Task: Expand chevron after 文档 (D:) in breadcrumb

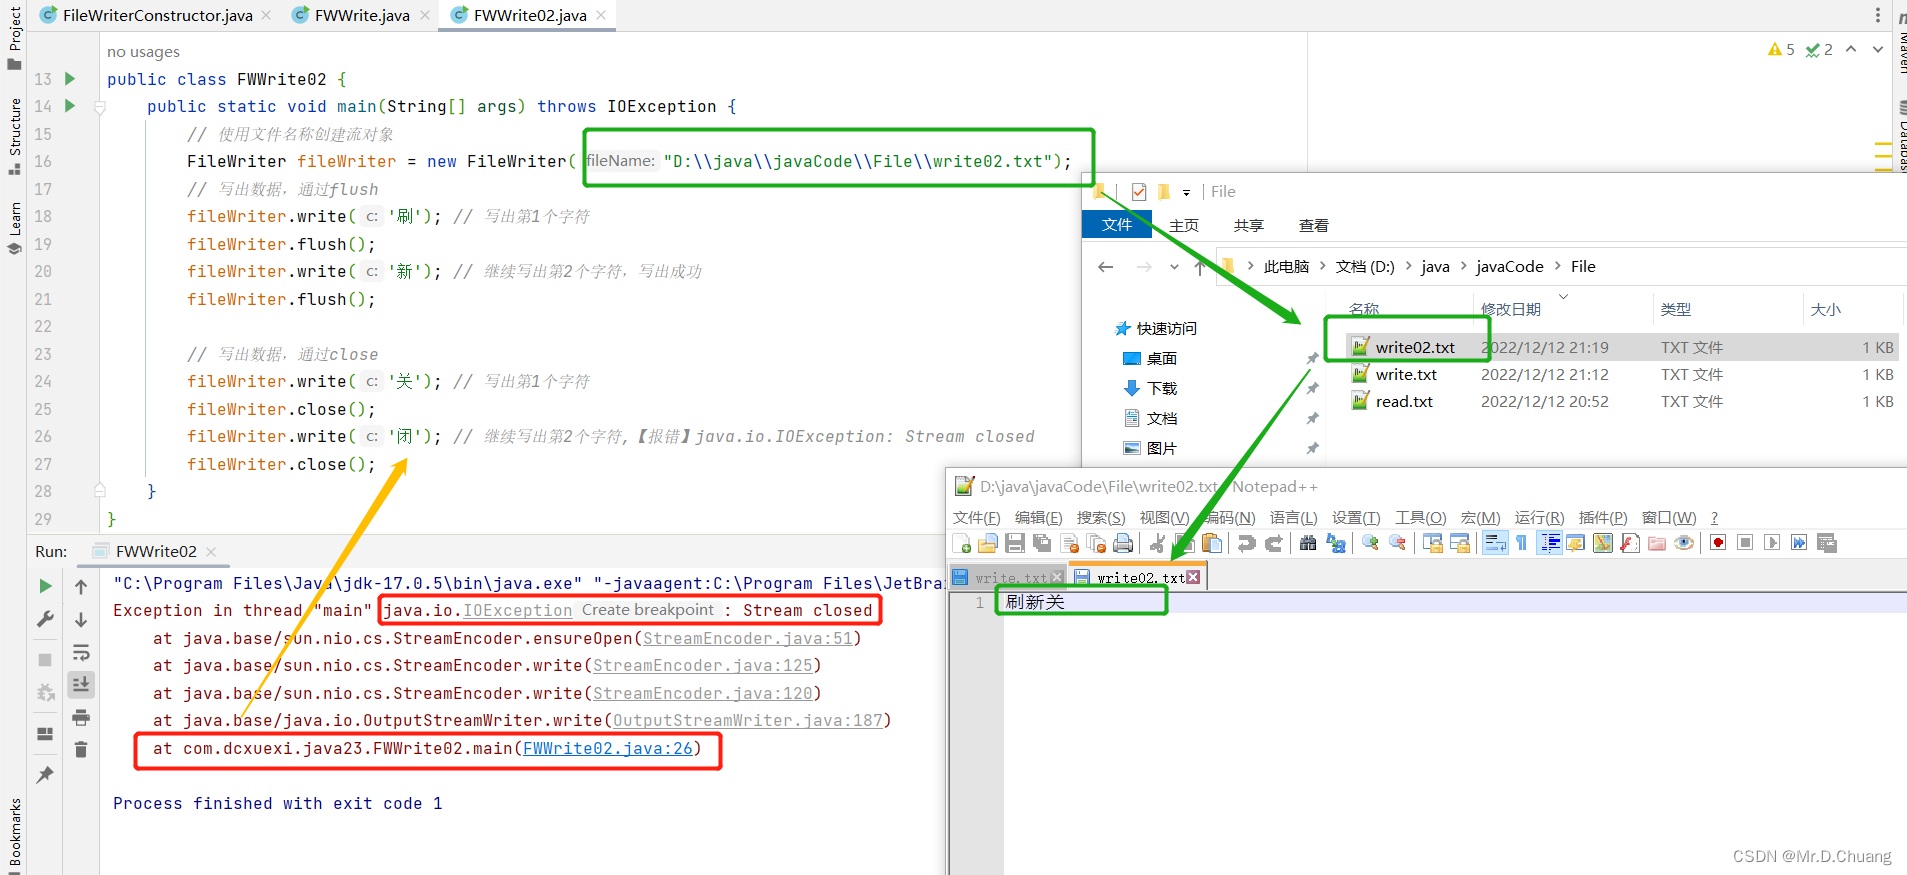Action: pyautogui.click(x=1408, y=266)
